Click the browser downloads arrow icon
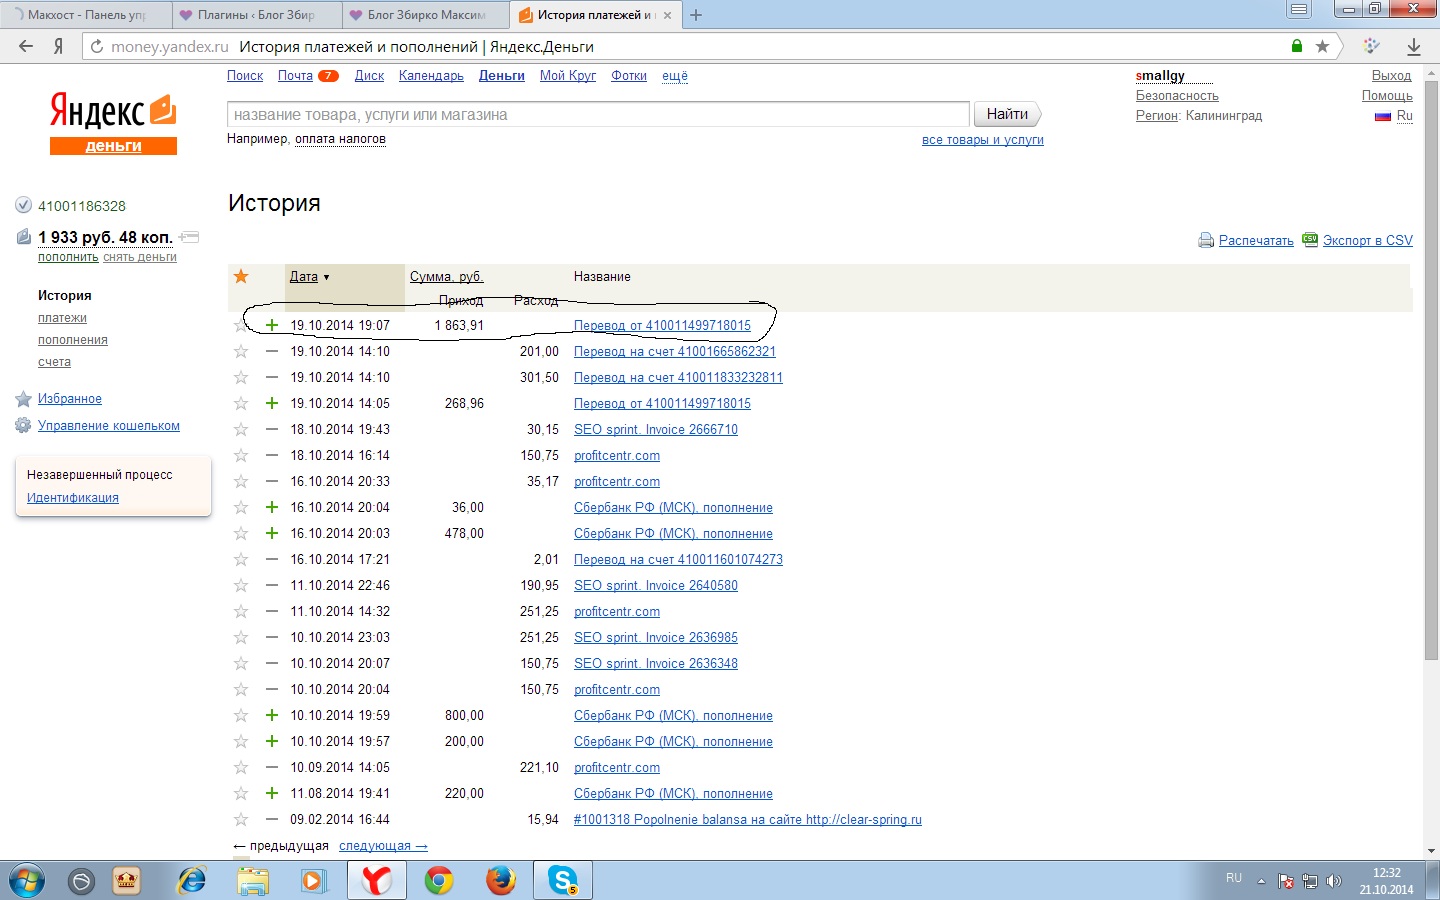 [x=1414, y=46]
